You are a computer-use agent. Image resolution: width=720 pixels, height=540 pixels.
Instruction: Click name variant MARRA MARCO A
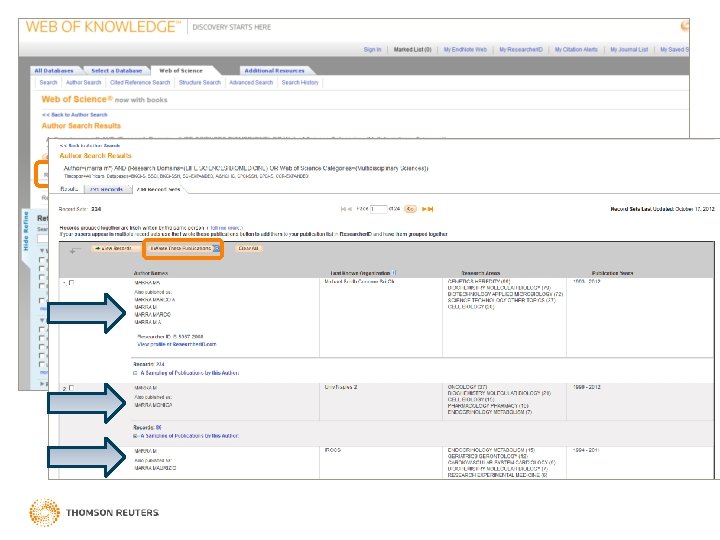tap(154, 300)
